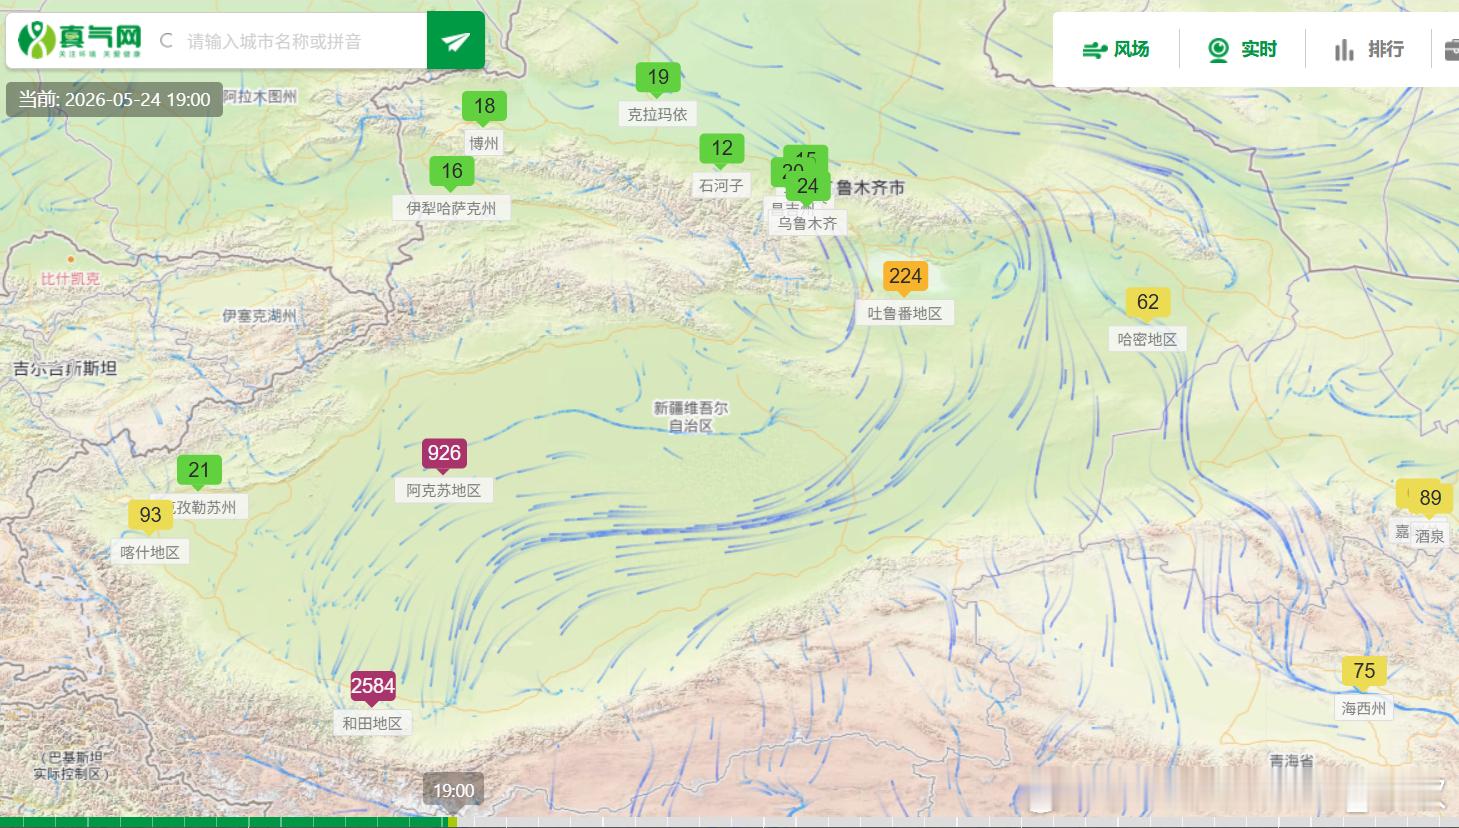Click the 吉尔吉斯斯坦 map label
The image size is (1459, 828).
point(65,369)
